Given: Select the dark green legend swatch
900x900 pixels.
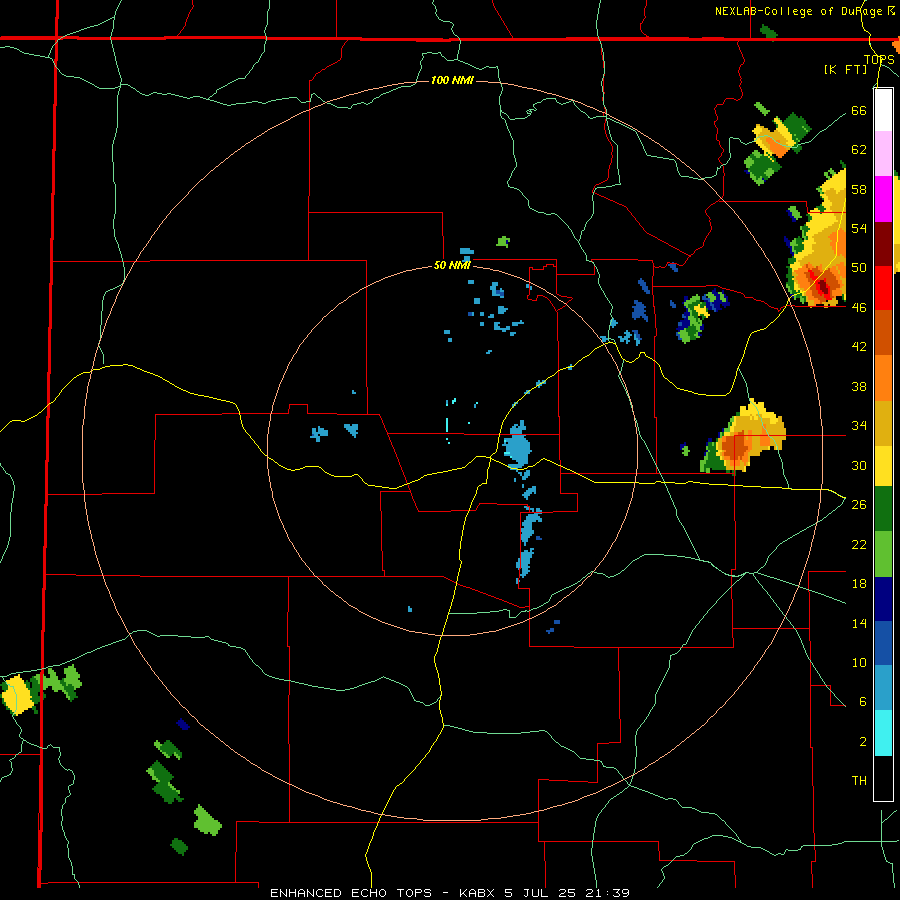Looking at the screenshot, I should [883, 509].
